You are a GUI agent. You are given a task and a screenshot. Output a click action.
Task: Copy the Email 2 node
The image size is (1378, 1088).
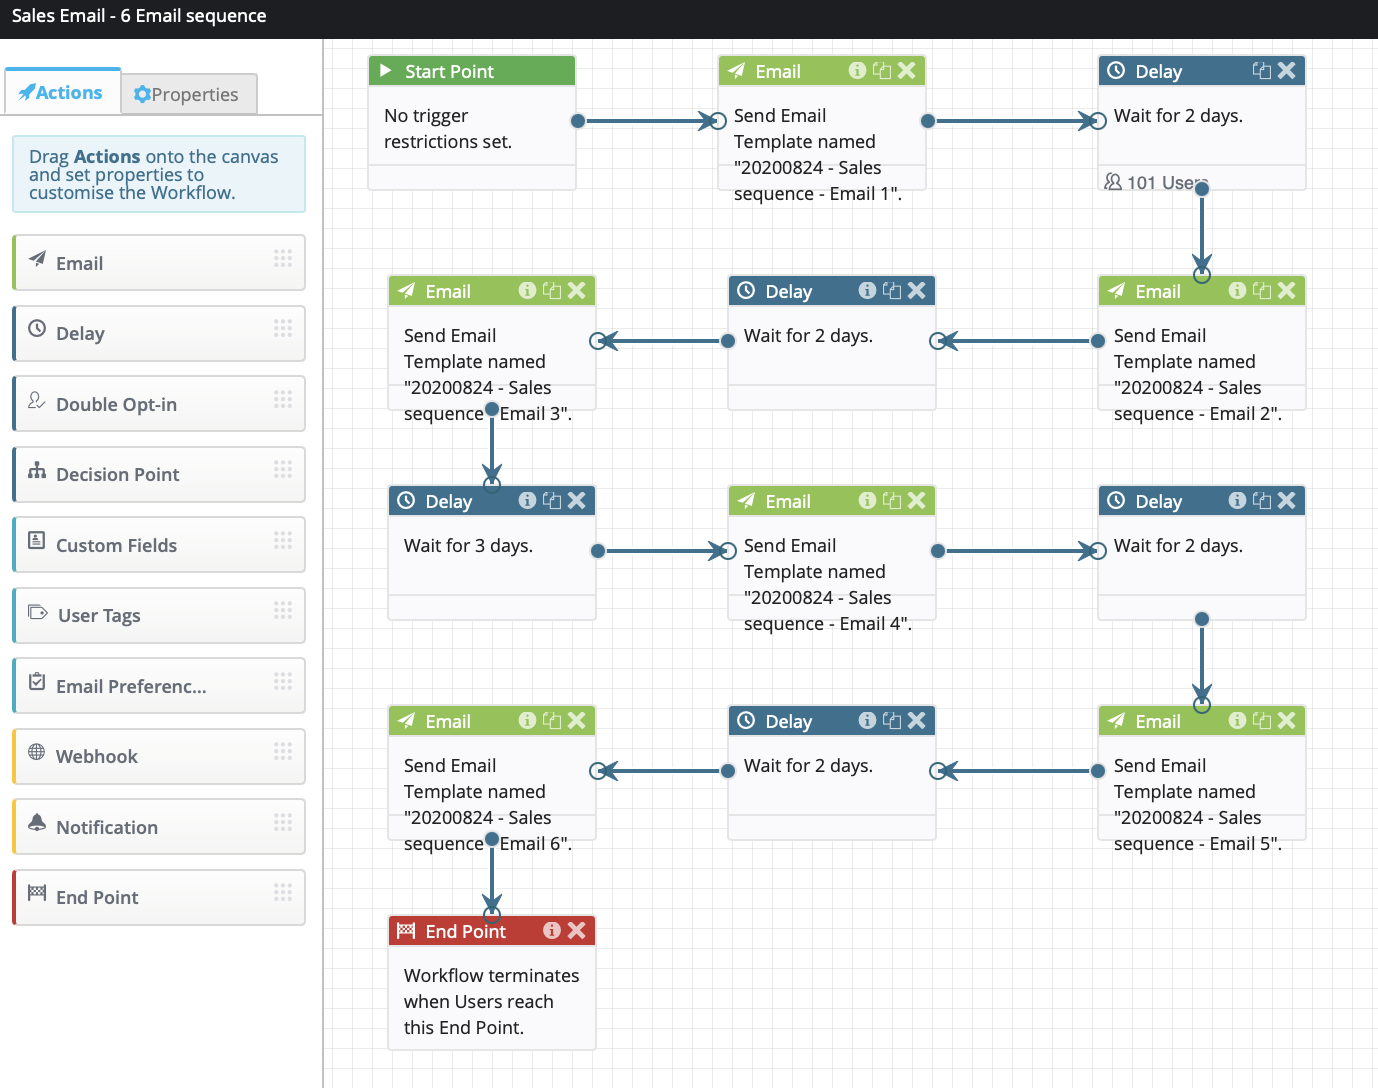(1262, 290)
